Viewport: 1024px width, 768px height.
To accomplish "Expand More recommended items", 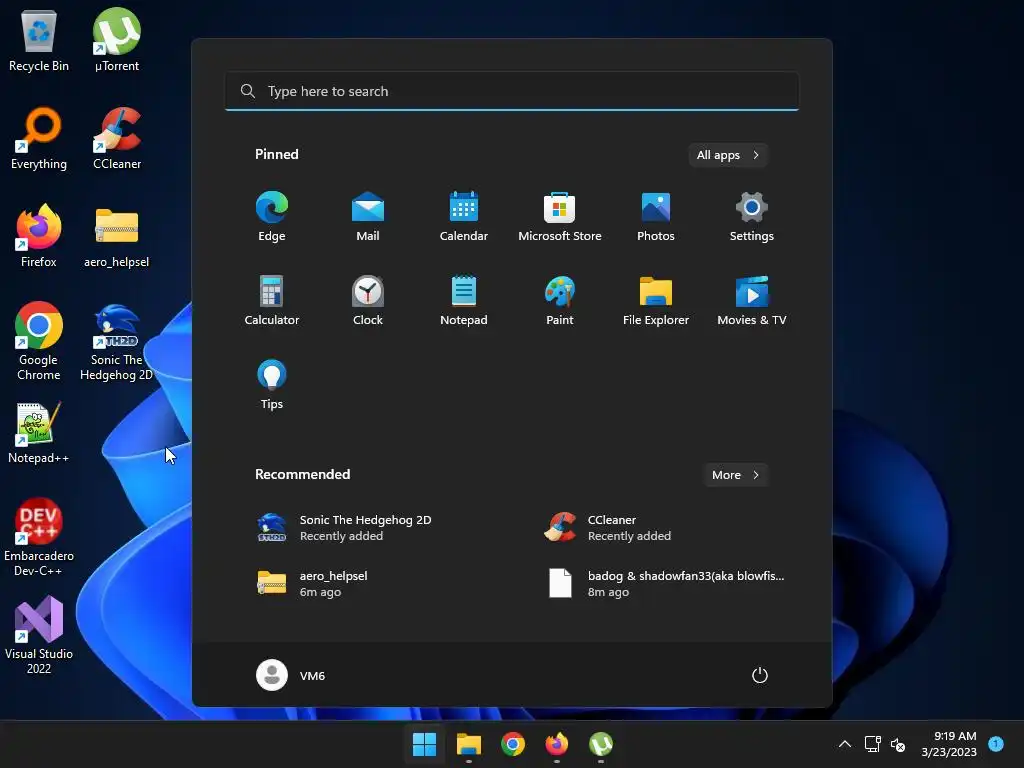I will pos(735,475).
